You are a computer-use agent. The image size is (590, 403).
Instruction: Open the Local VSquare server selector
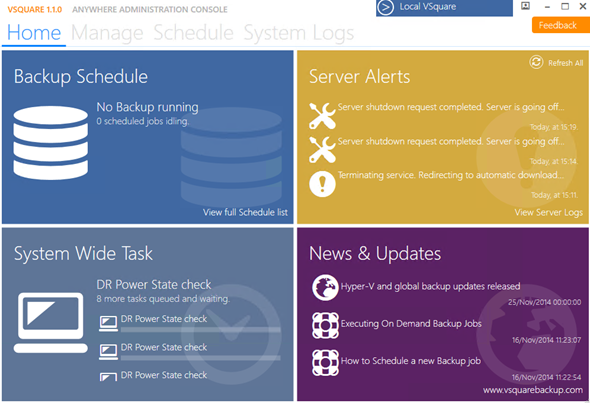pyautogui.click(x=444, y=8)
